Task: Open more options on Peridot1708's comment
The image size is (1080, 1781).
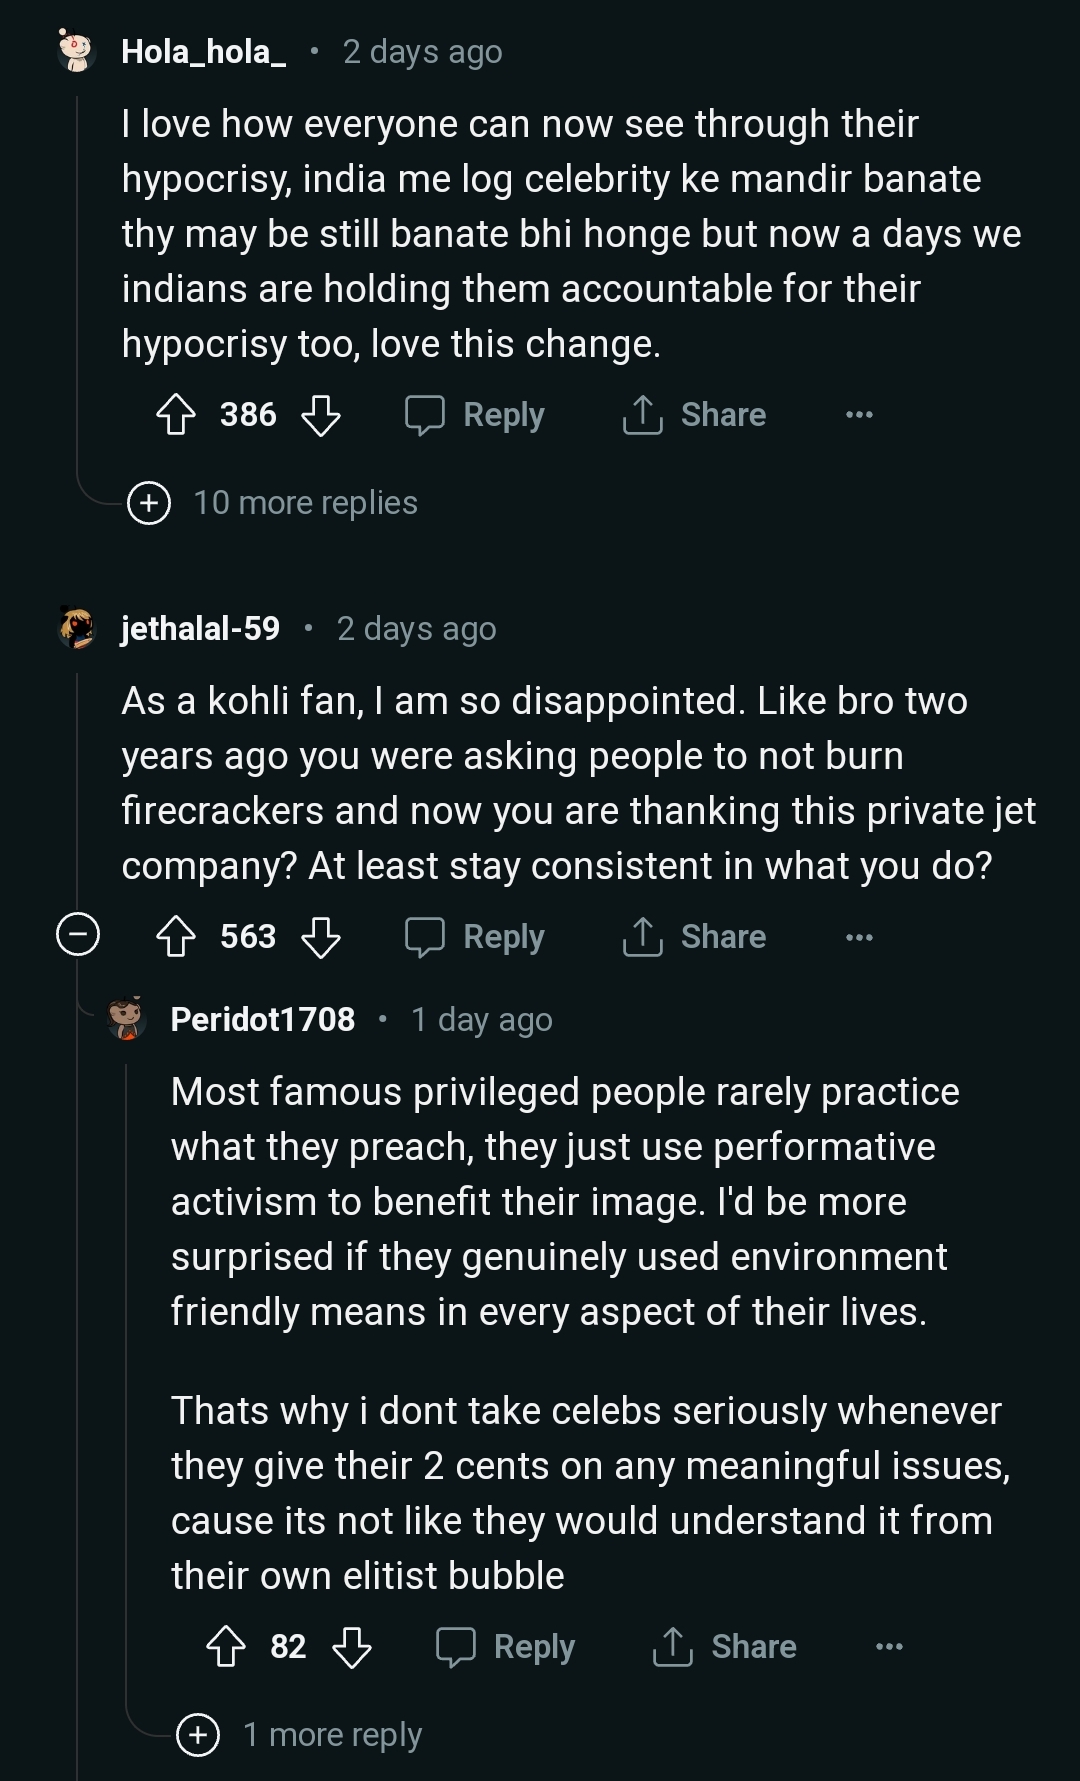Action: click(x=889, y=1647)
